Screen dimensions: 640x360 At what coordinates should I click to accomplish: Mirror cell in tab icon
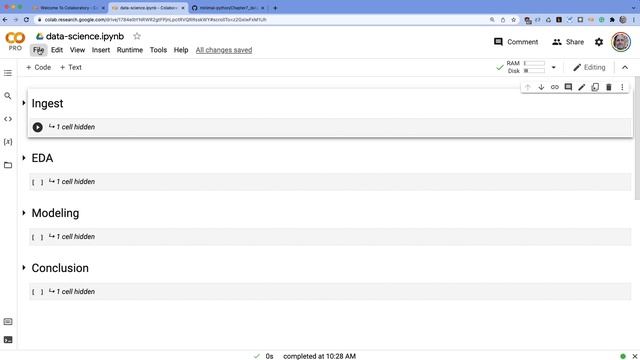pyautogui.click(x=595, y=87)
